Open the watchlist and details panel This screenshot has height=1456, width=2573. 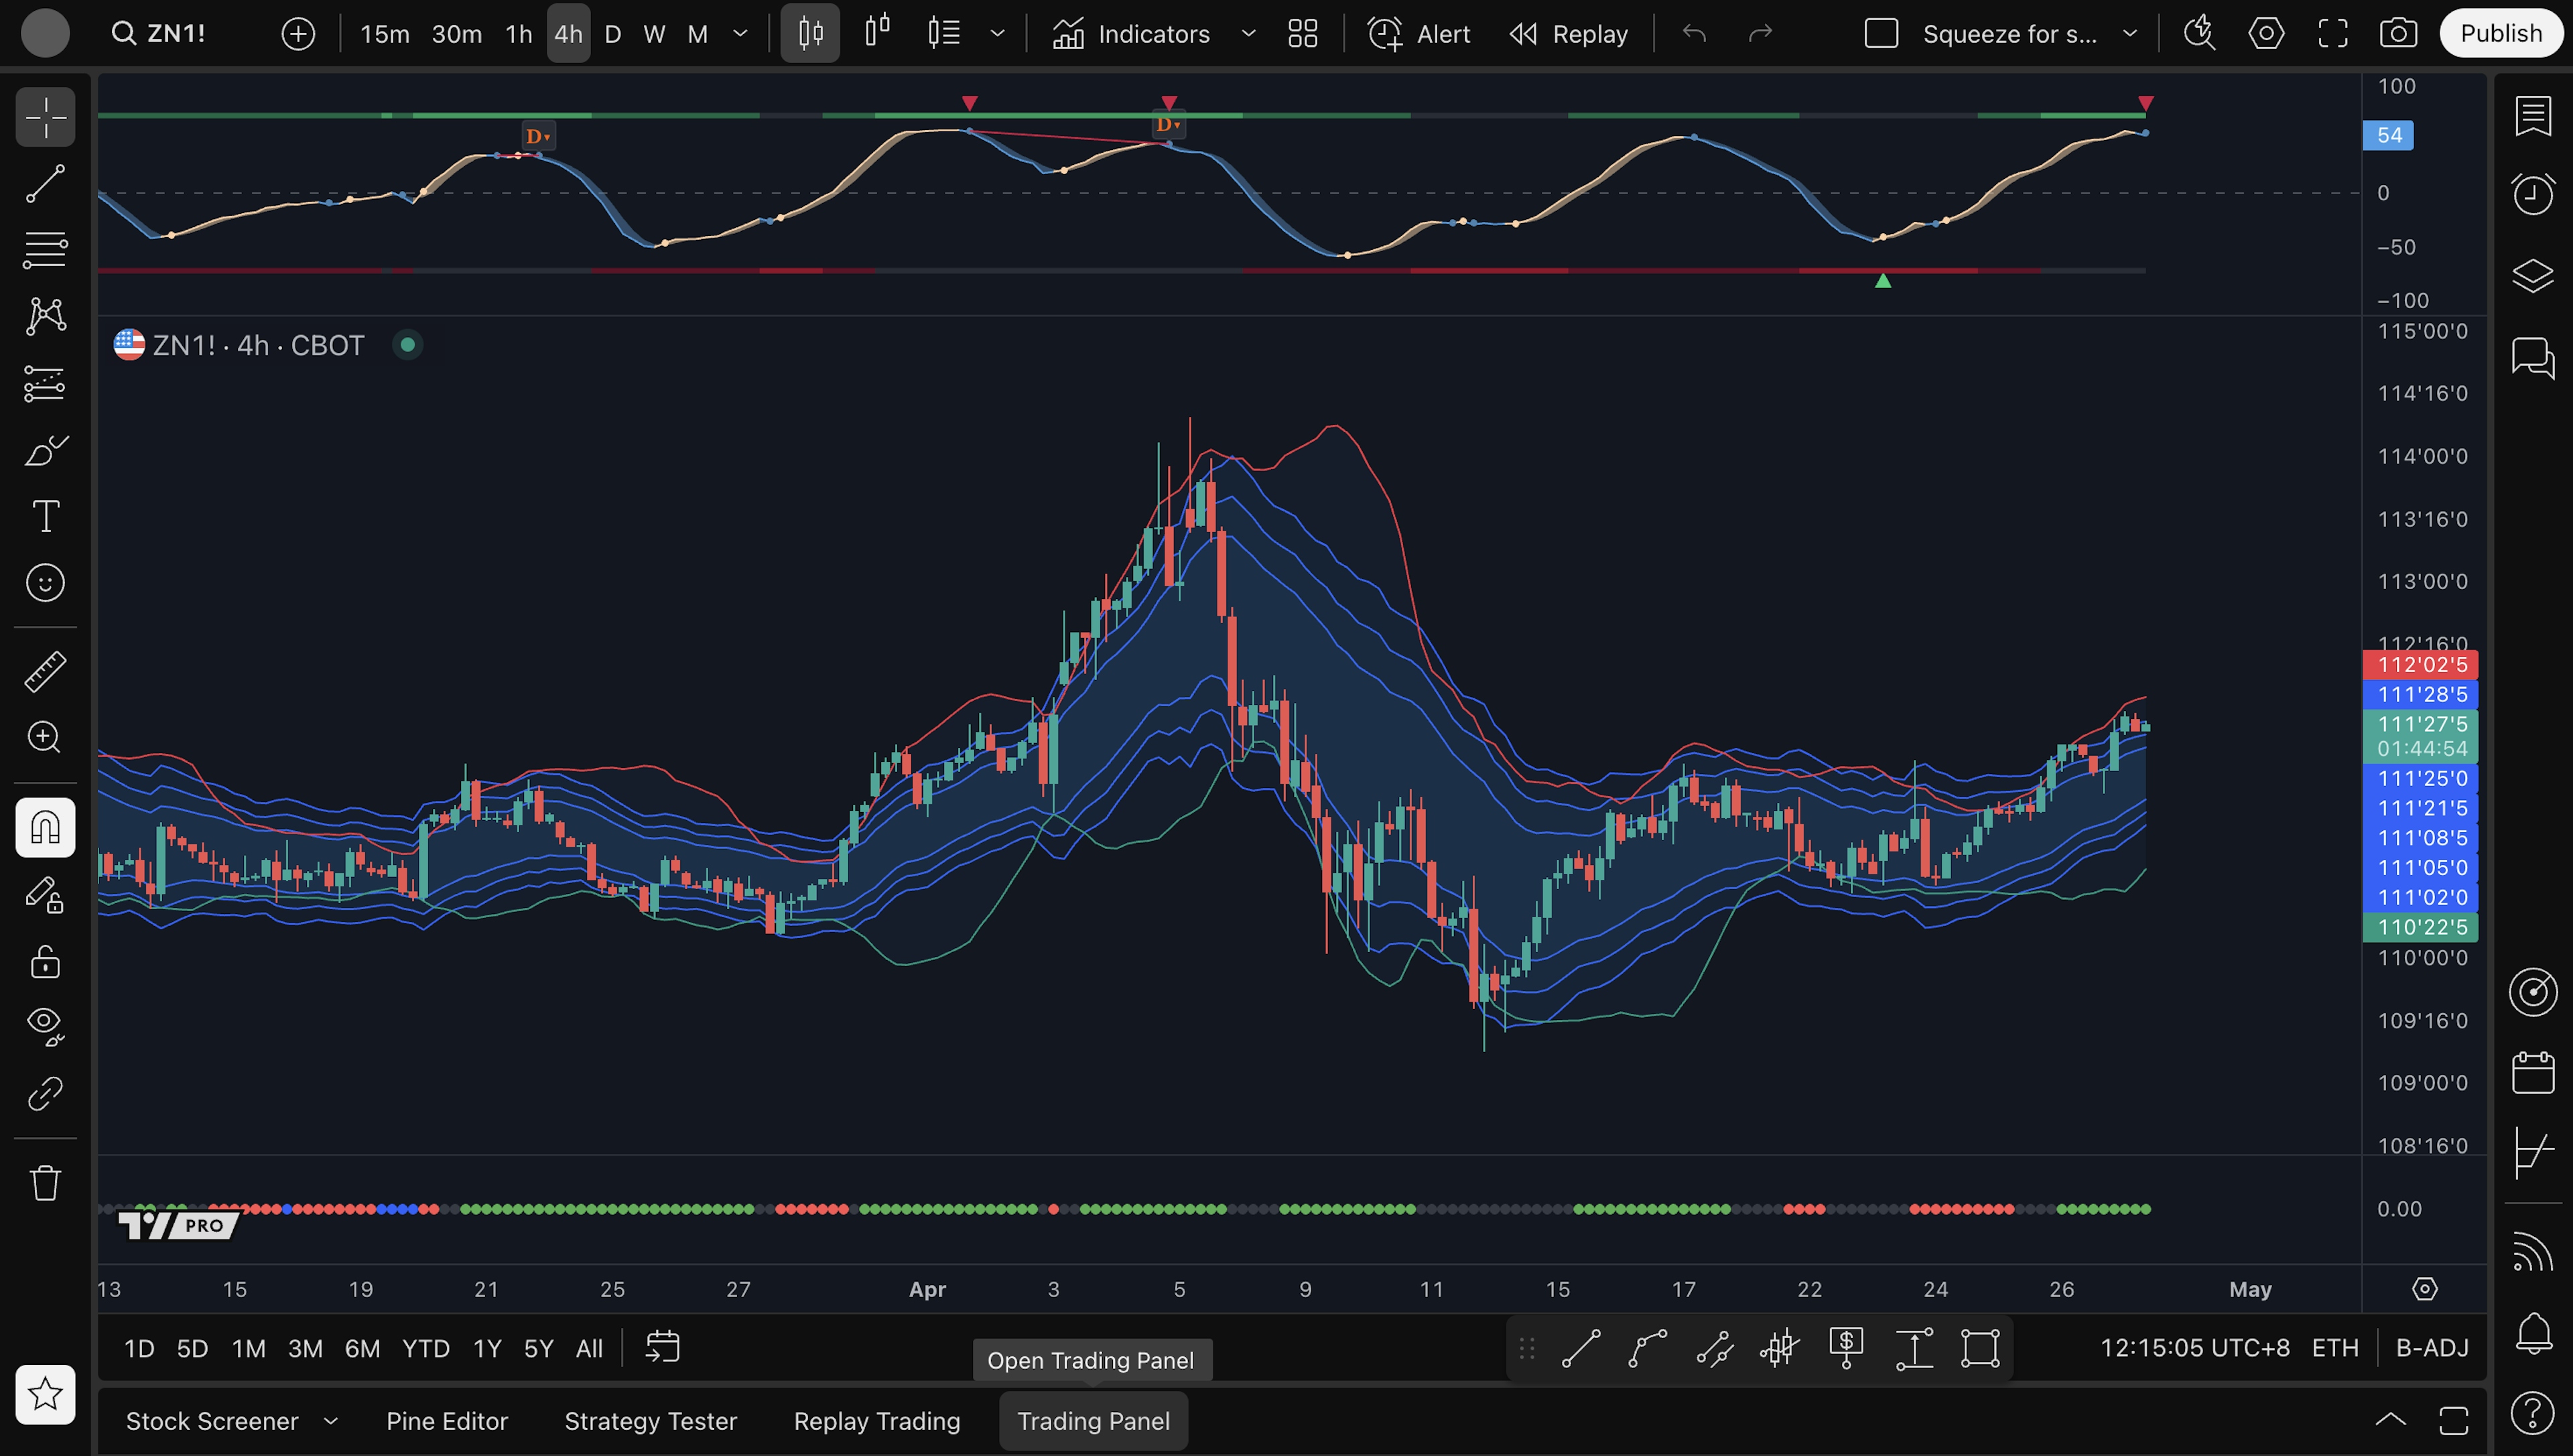pyautogui.click(x=2533, y=116)
